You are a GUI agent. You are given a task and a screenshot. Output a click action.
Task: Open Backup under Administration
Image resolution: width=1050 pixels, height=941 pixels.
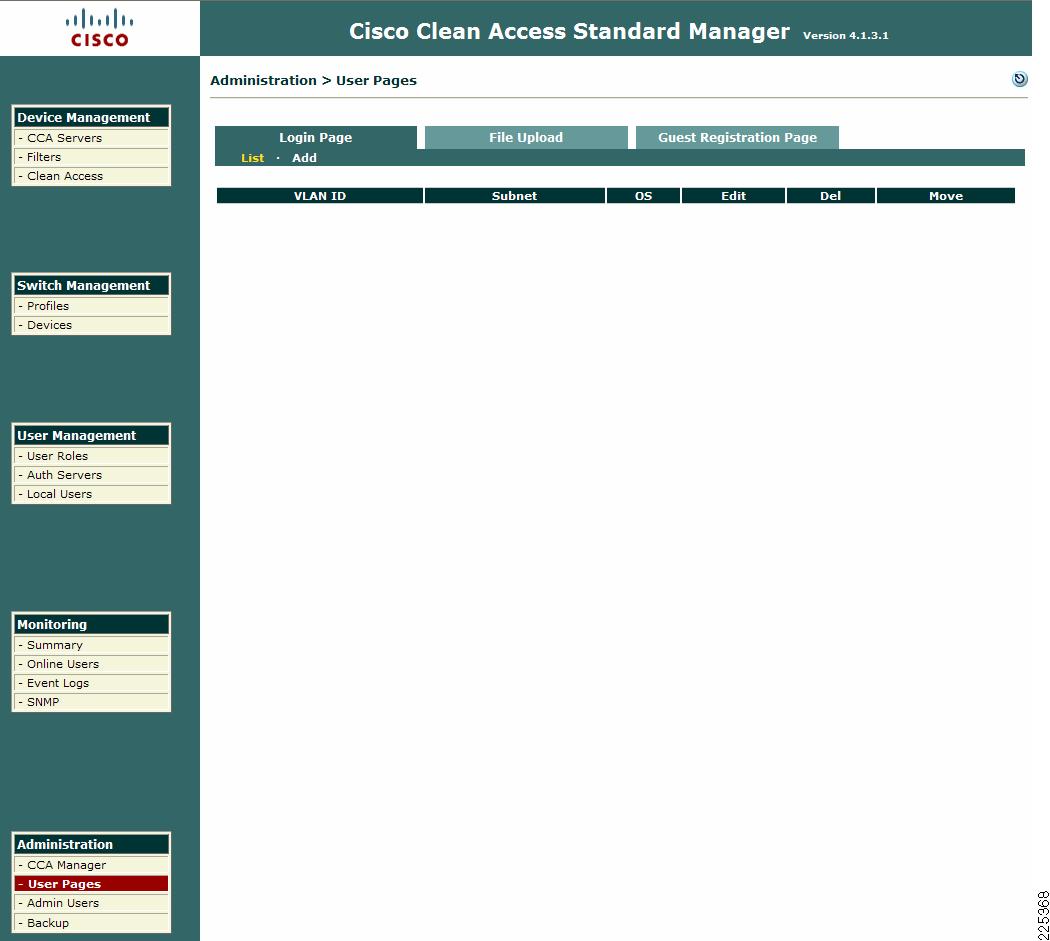[92, 923]
